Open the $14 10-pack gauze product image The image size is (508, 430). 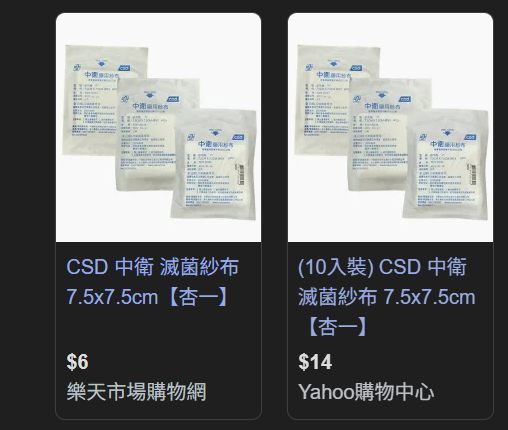[390, 127]
